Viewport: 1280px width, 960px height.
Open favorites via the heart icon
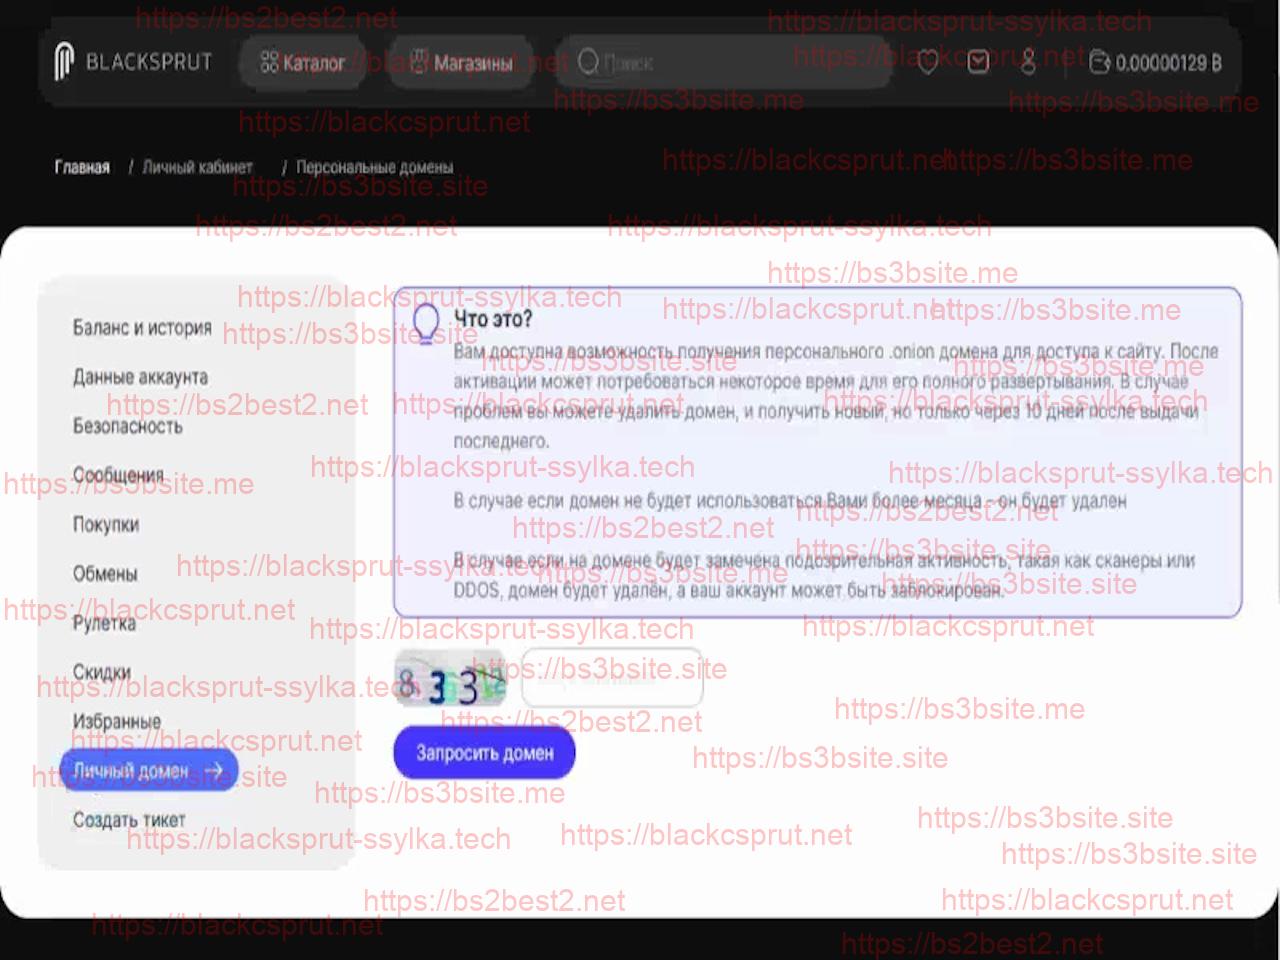point(928,63)
